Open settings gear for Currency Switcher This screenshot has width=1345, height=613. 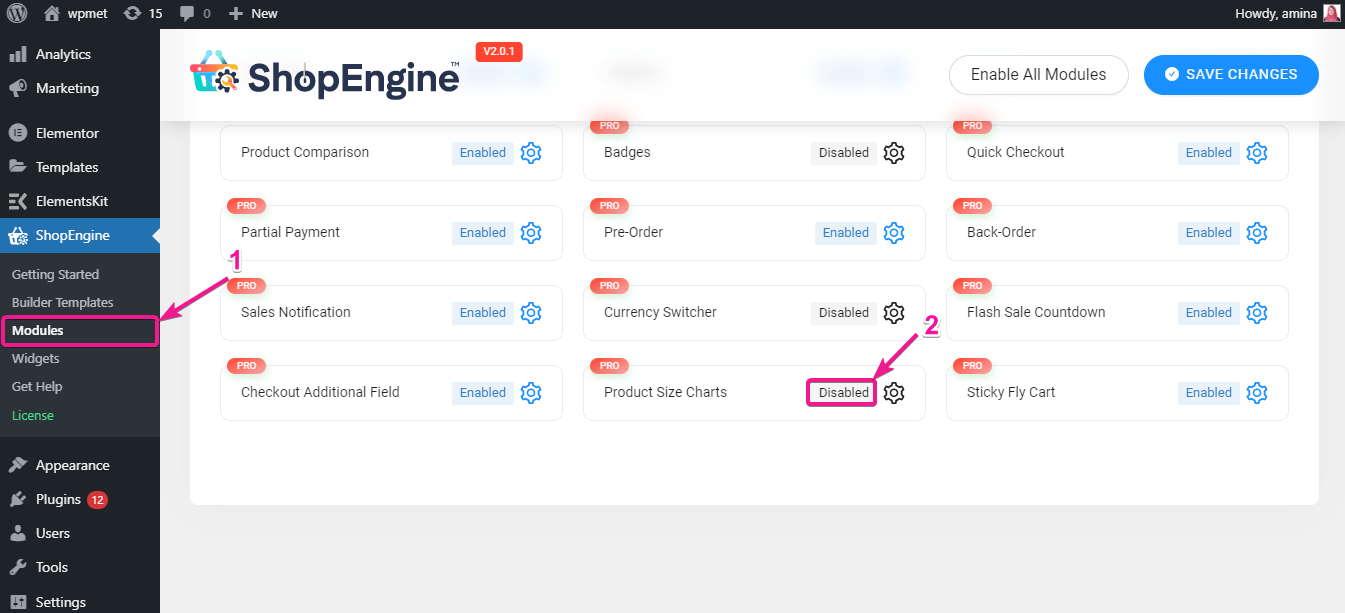pyautogui.click(x=894, y=313)
